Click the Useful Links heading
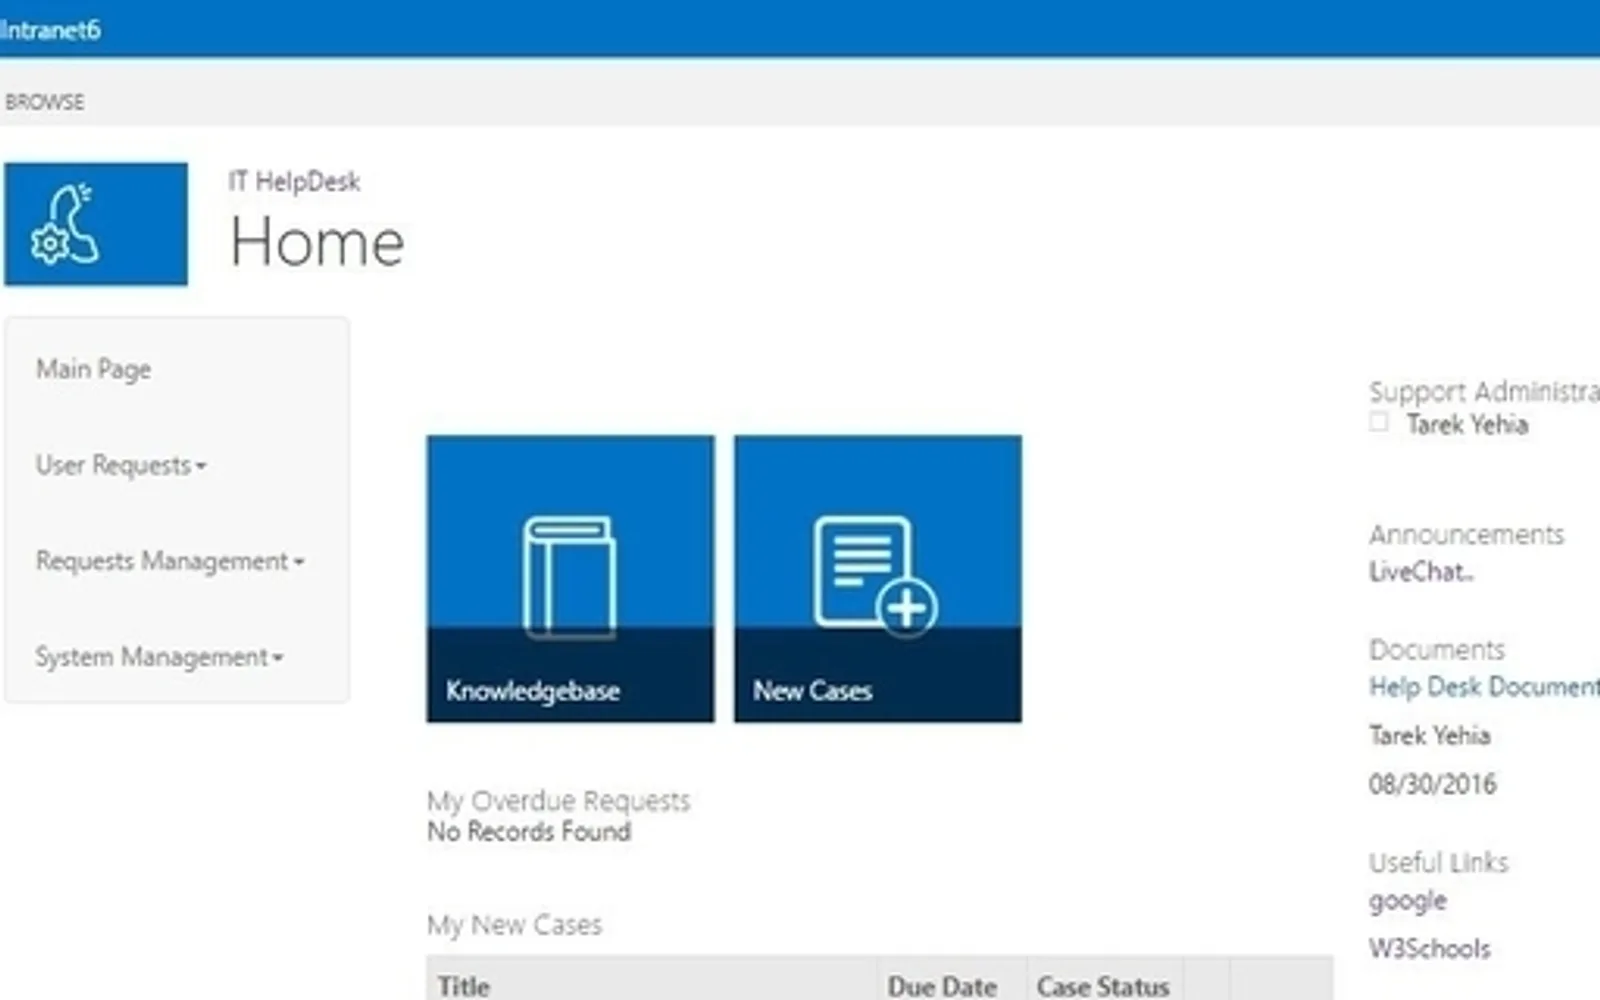This screenshot has height=1000, width=1600. [1439, 862]
